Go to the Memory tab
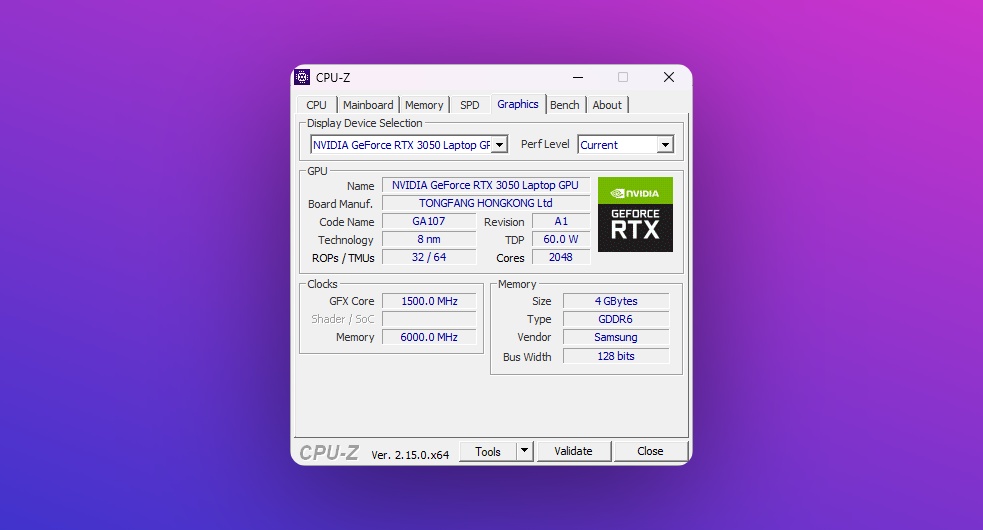983x530 pixels. pos(424,105)
